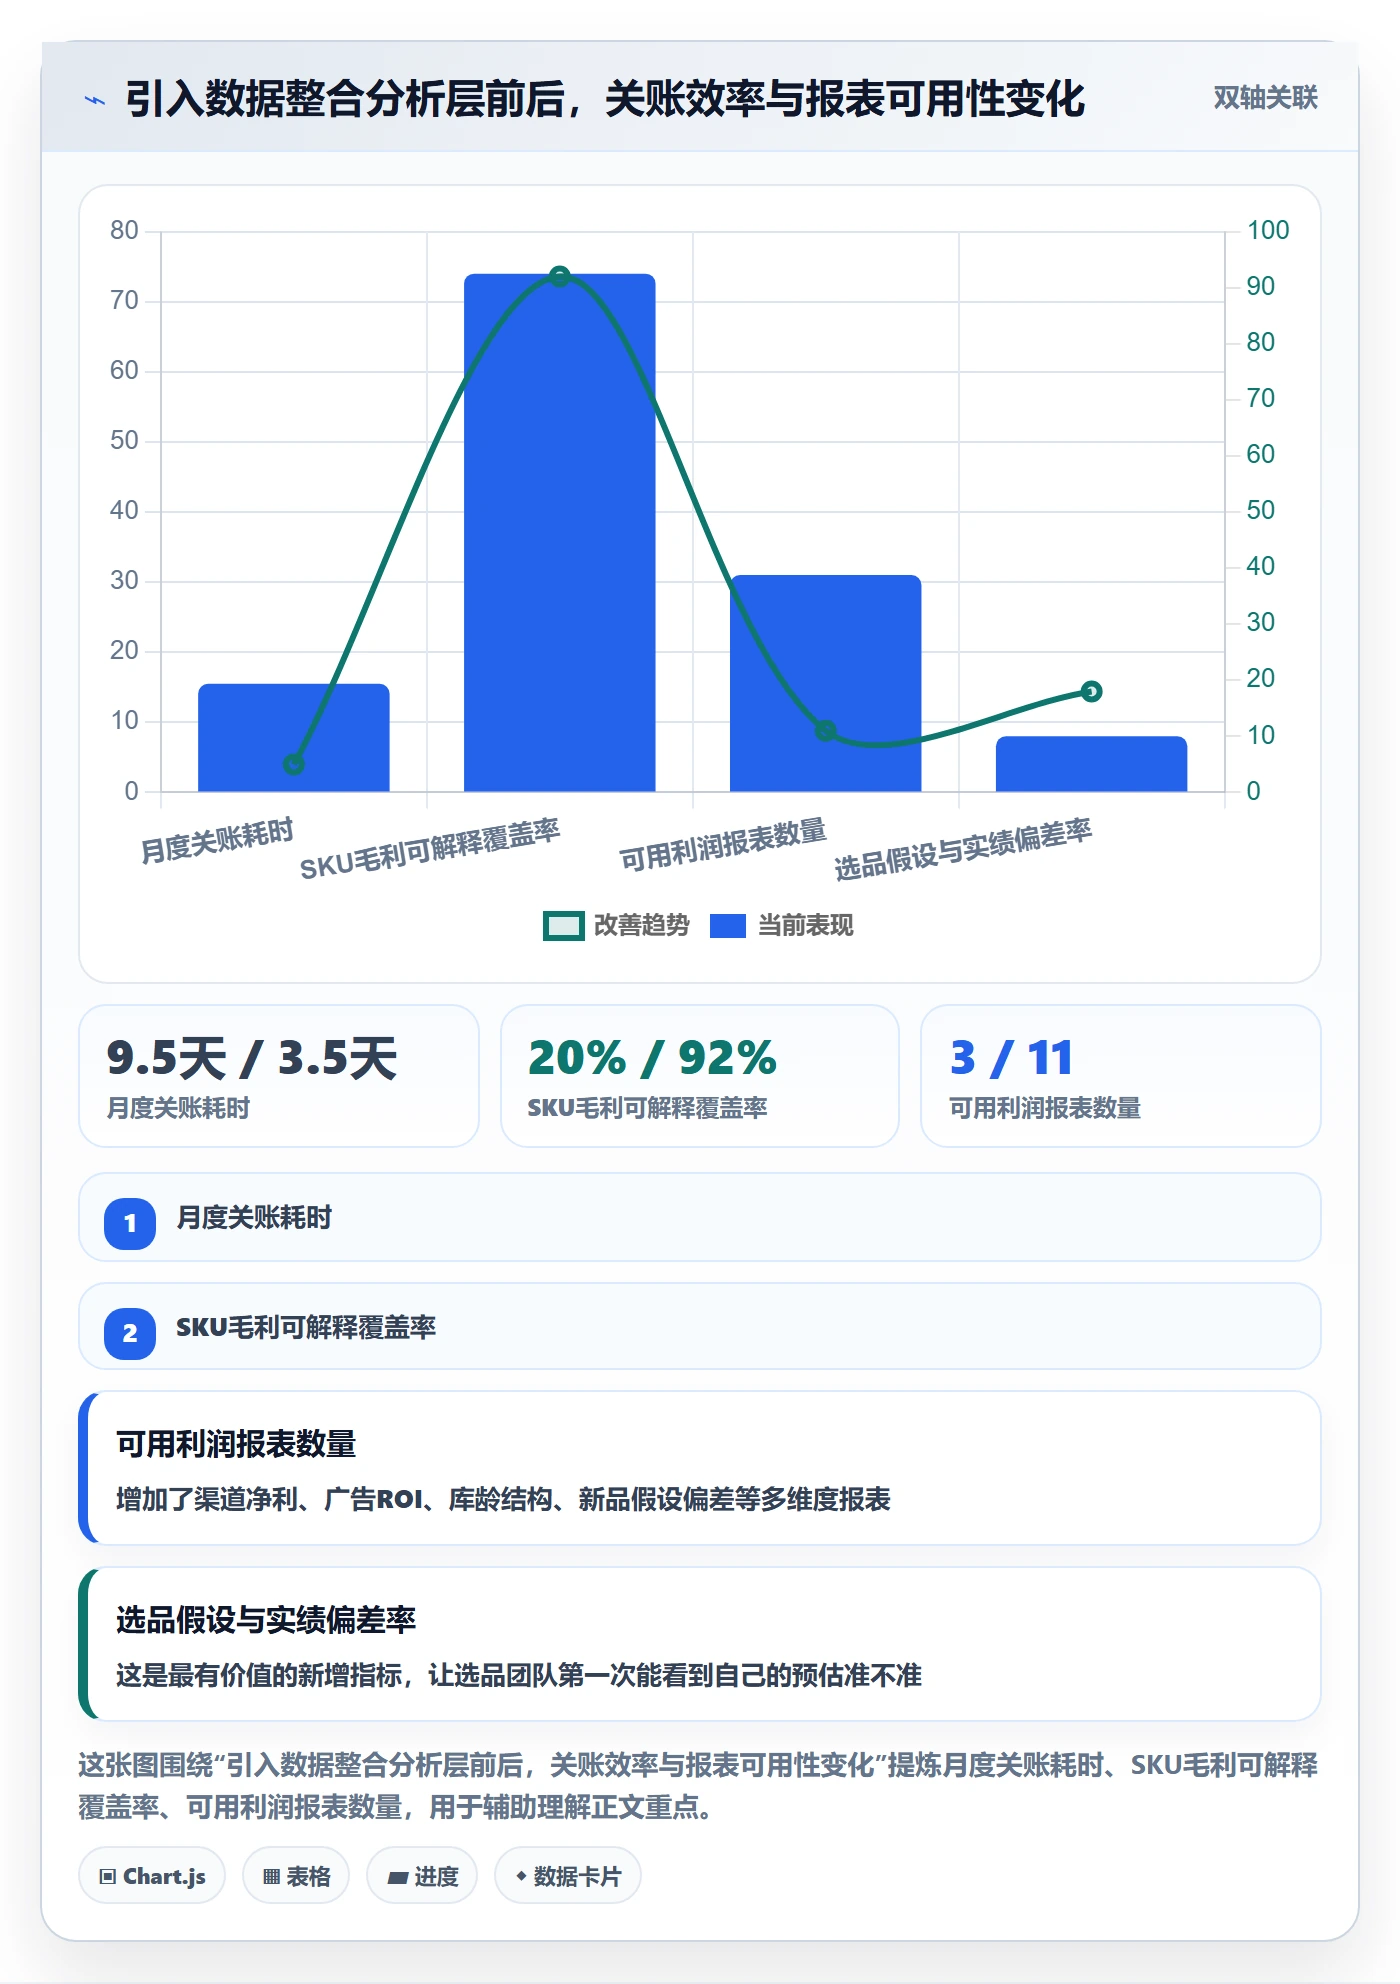Click the 进度 tag
The height and width of the screenshot is (1984, 1400).
tap(422, 1876)
